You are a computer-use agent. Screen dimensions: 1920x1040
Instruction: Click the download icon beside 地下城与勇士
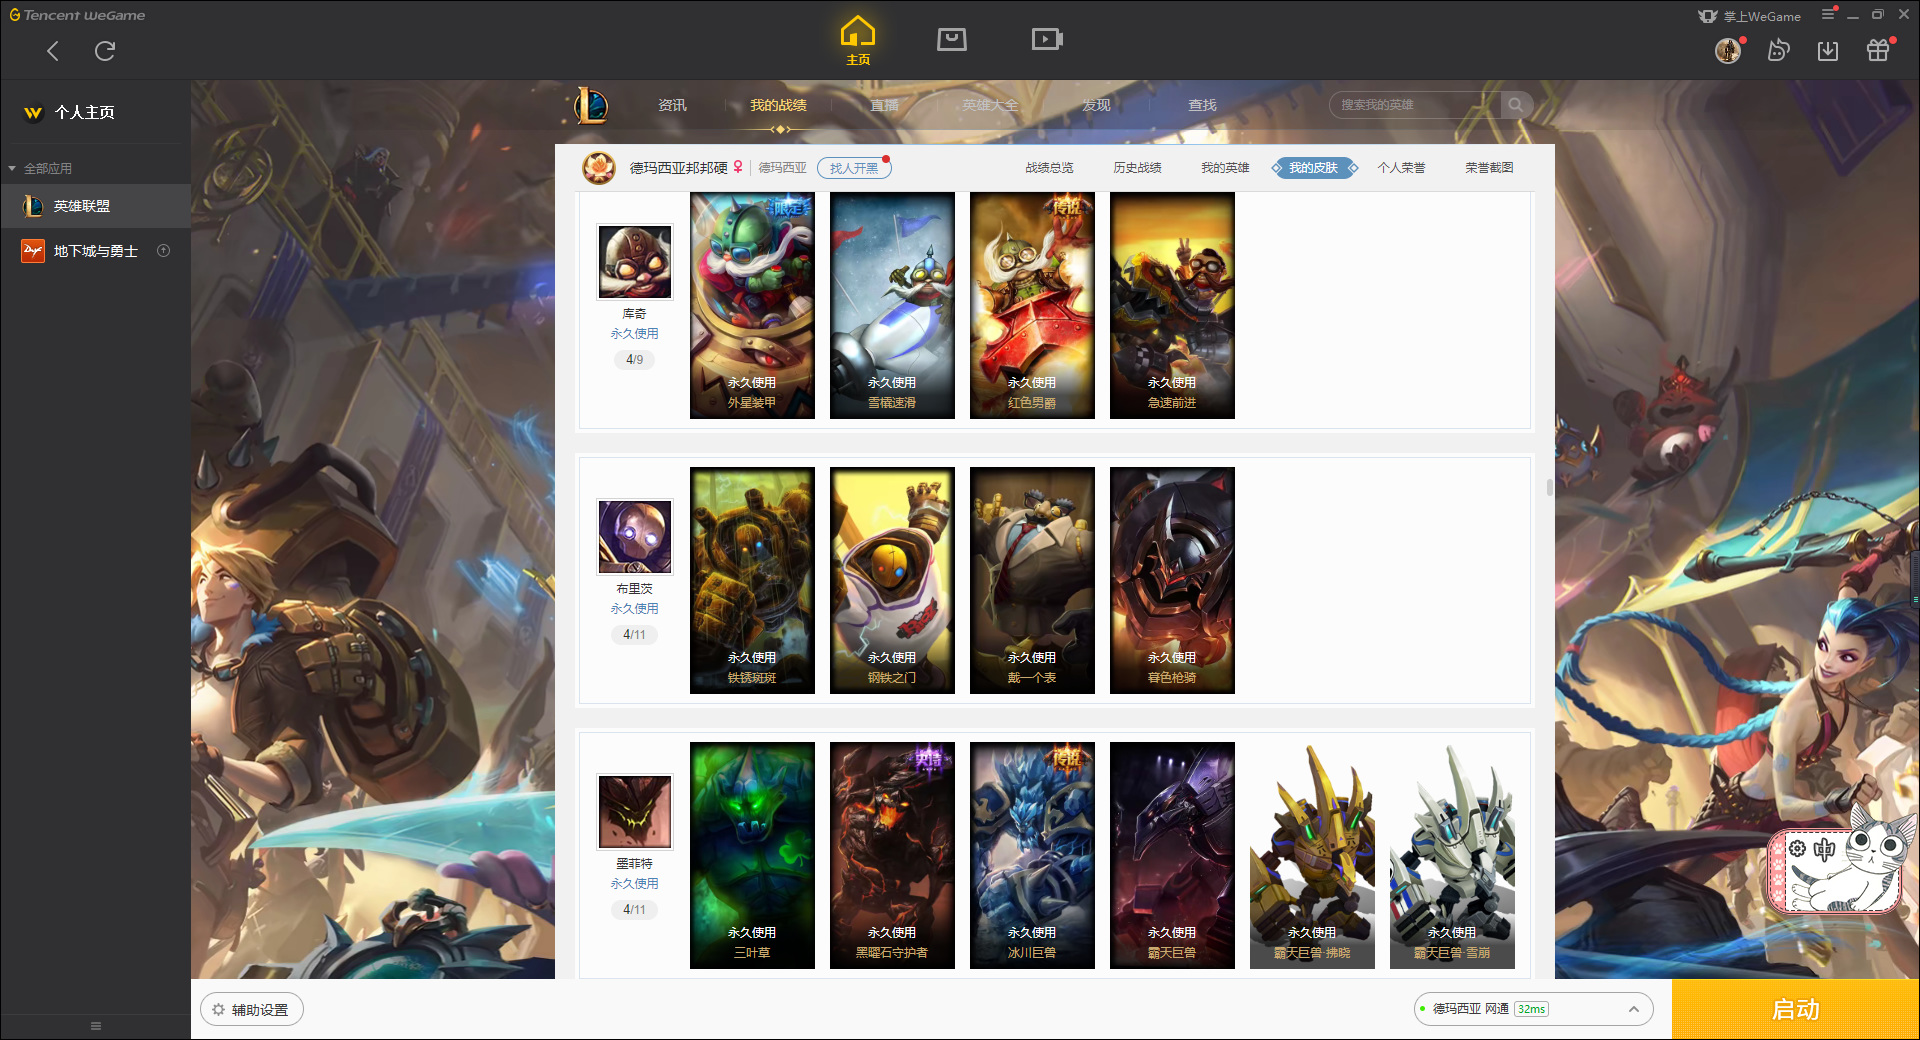(164, 251)
